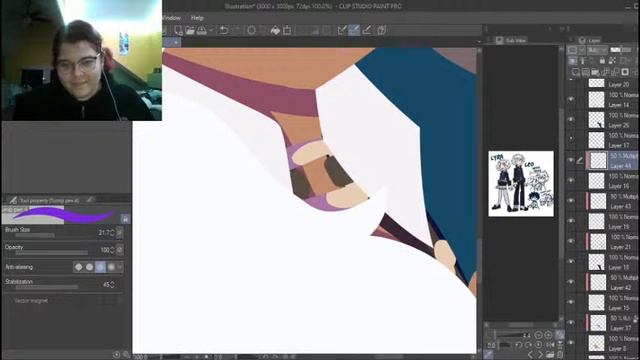Toggle visibility of Layer 21

[571, 241]
